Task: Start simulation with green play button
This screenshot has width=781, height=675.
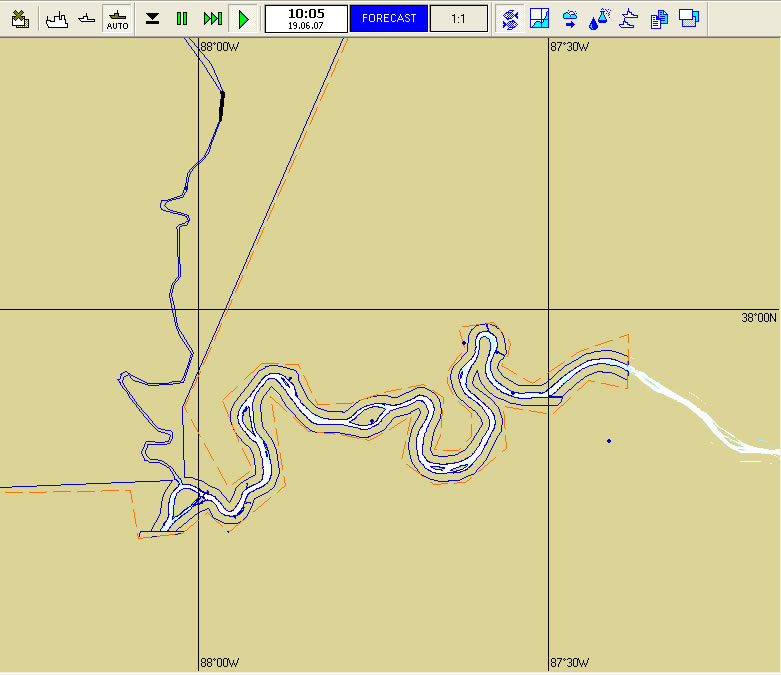Action: [244, 19]
